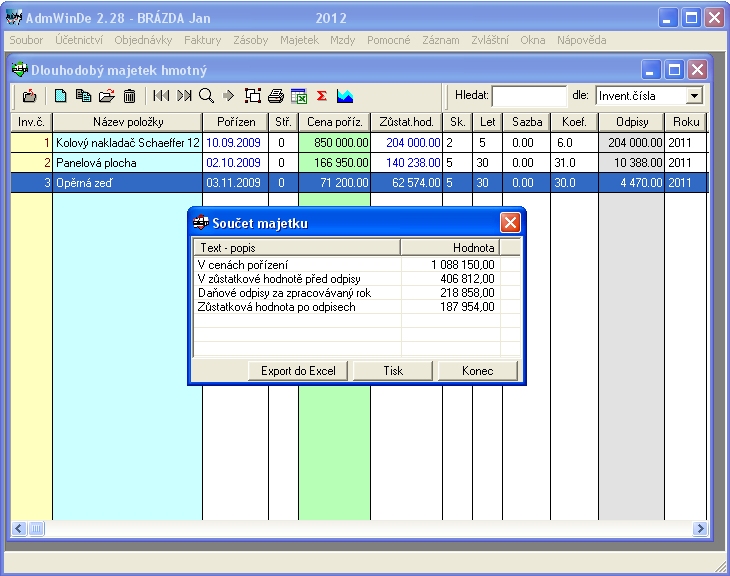Click the Excel table export icon
This screenshot has width=730, height=576.
coord(299,96)
